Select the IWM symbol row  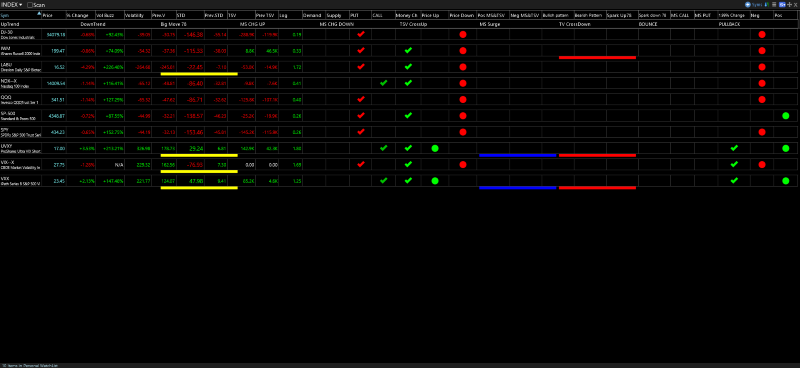click(x=20, y=51)
